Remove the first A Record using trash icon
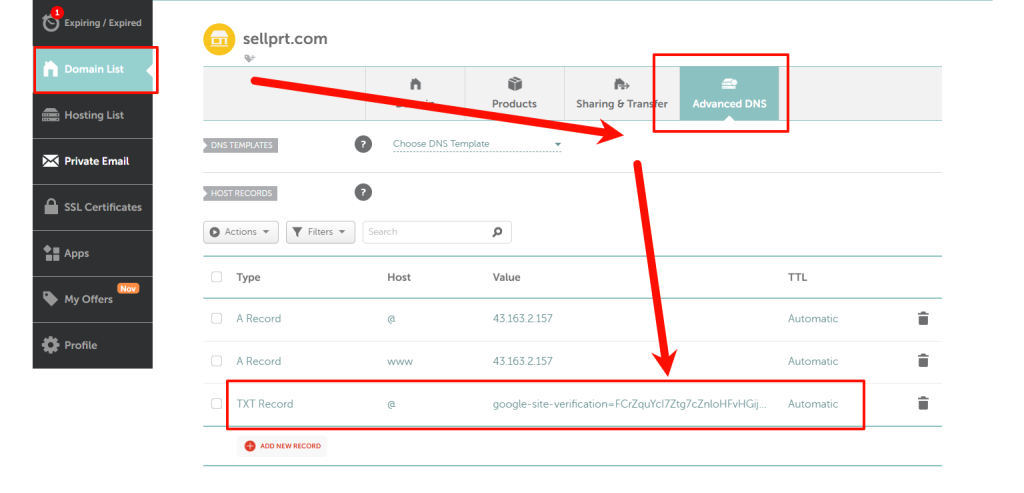 (x=923, y=319)
